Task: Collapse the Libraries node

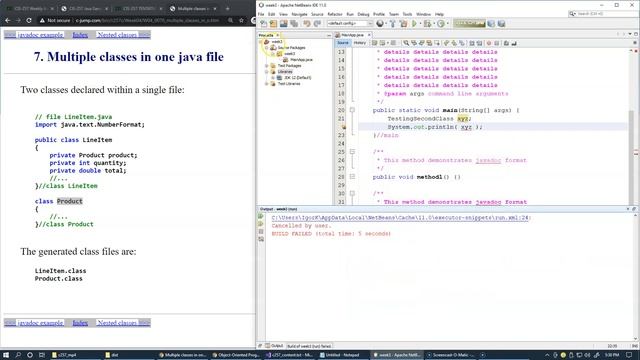Action: (x=267, y=72)
